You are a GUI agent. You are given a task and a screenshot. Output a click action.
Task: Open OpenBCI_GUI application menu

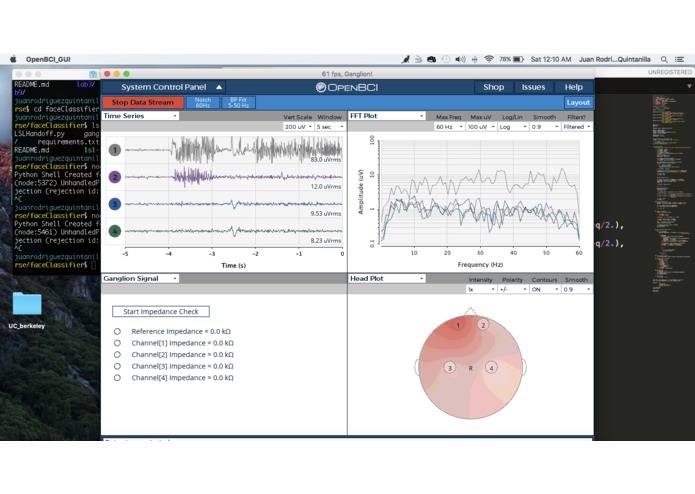48,59
